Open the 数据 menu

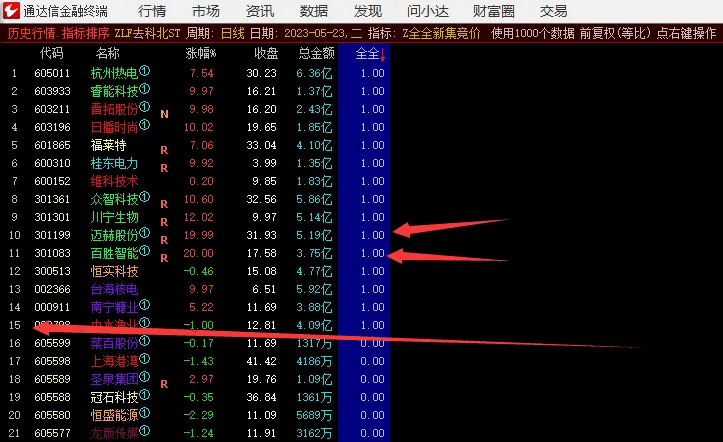[x=314, y=11]
